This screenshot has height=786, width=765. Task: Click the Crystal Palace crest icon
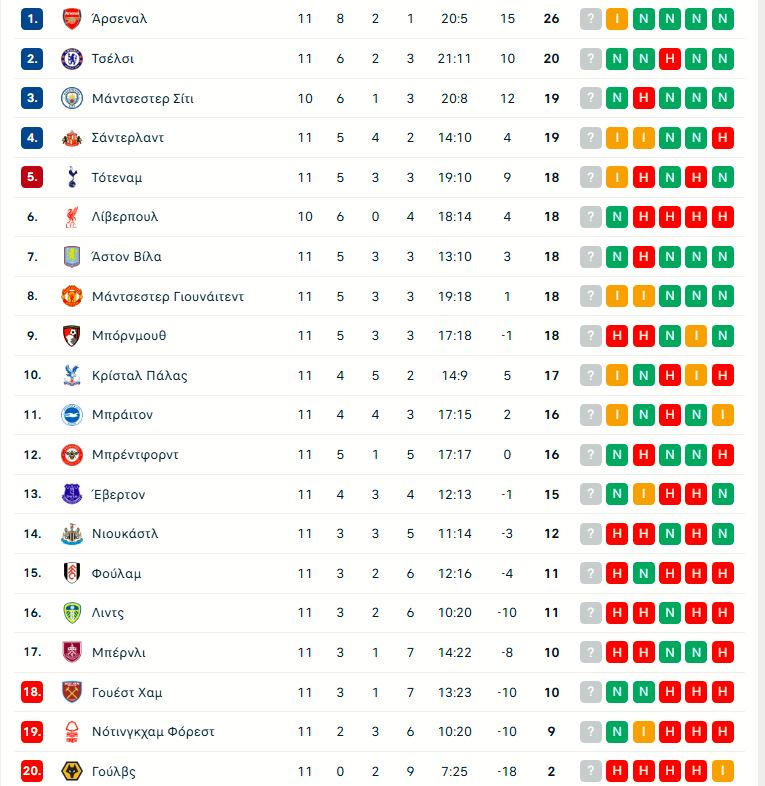coord(71,376)
